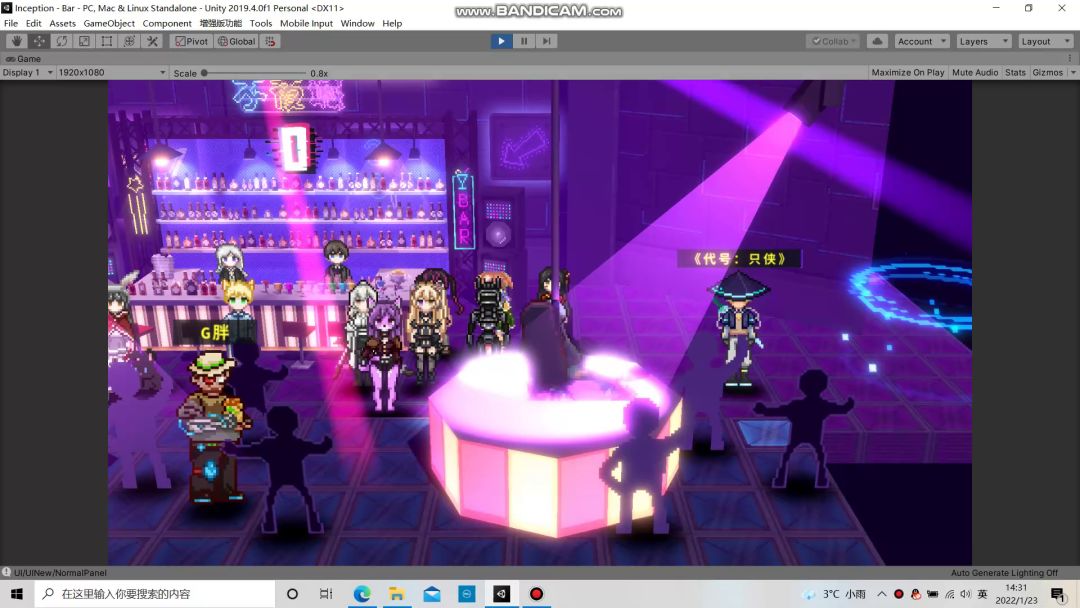The width and height of the screenshot is (1080, 608).
Task: Toggle Mute Audio in Game view
Action: pyautogui.click(x=974, y=73)
